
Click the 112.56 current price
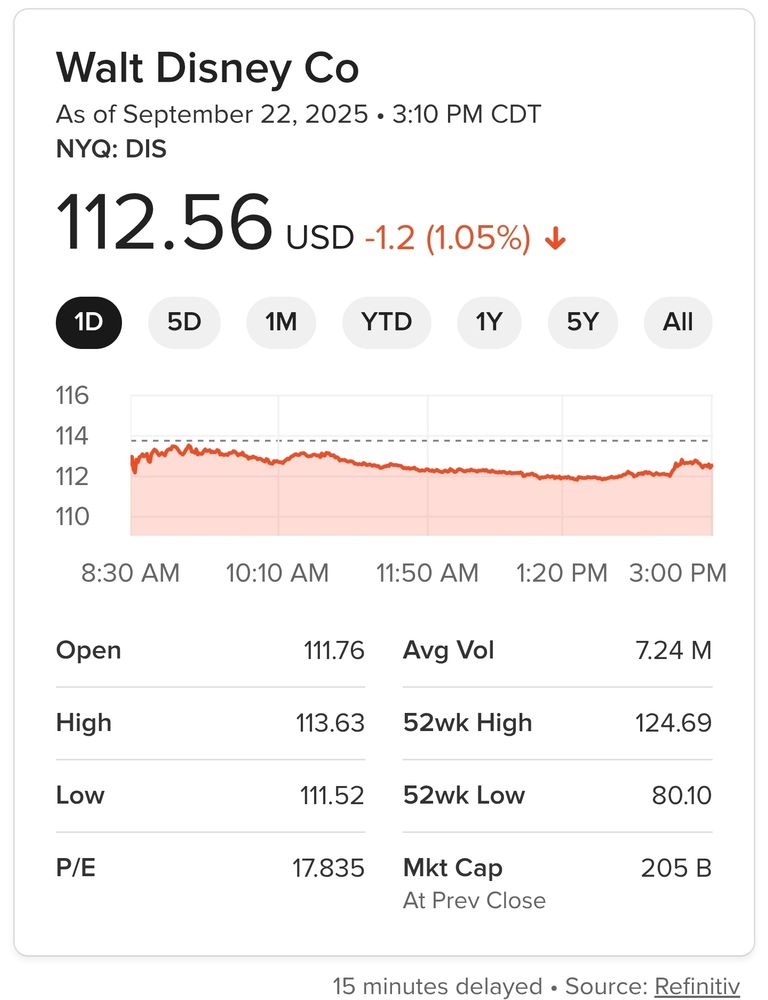pos(164,222)
